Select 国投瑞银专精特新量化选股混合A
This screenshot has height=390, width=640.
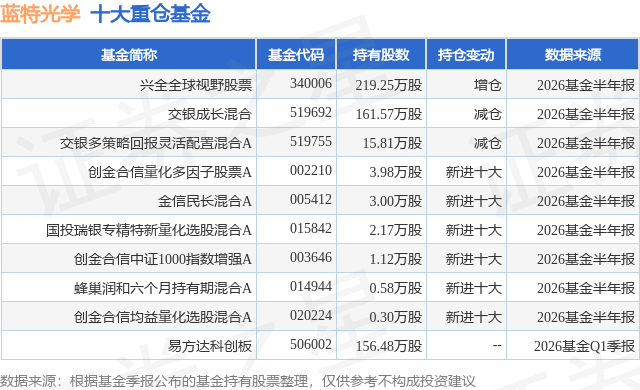pos(149,230)
